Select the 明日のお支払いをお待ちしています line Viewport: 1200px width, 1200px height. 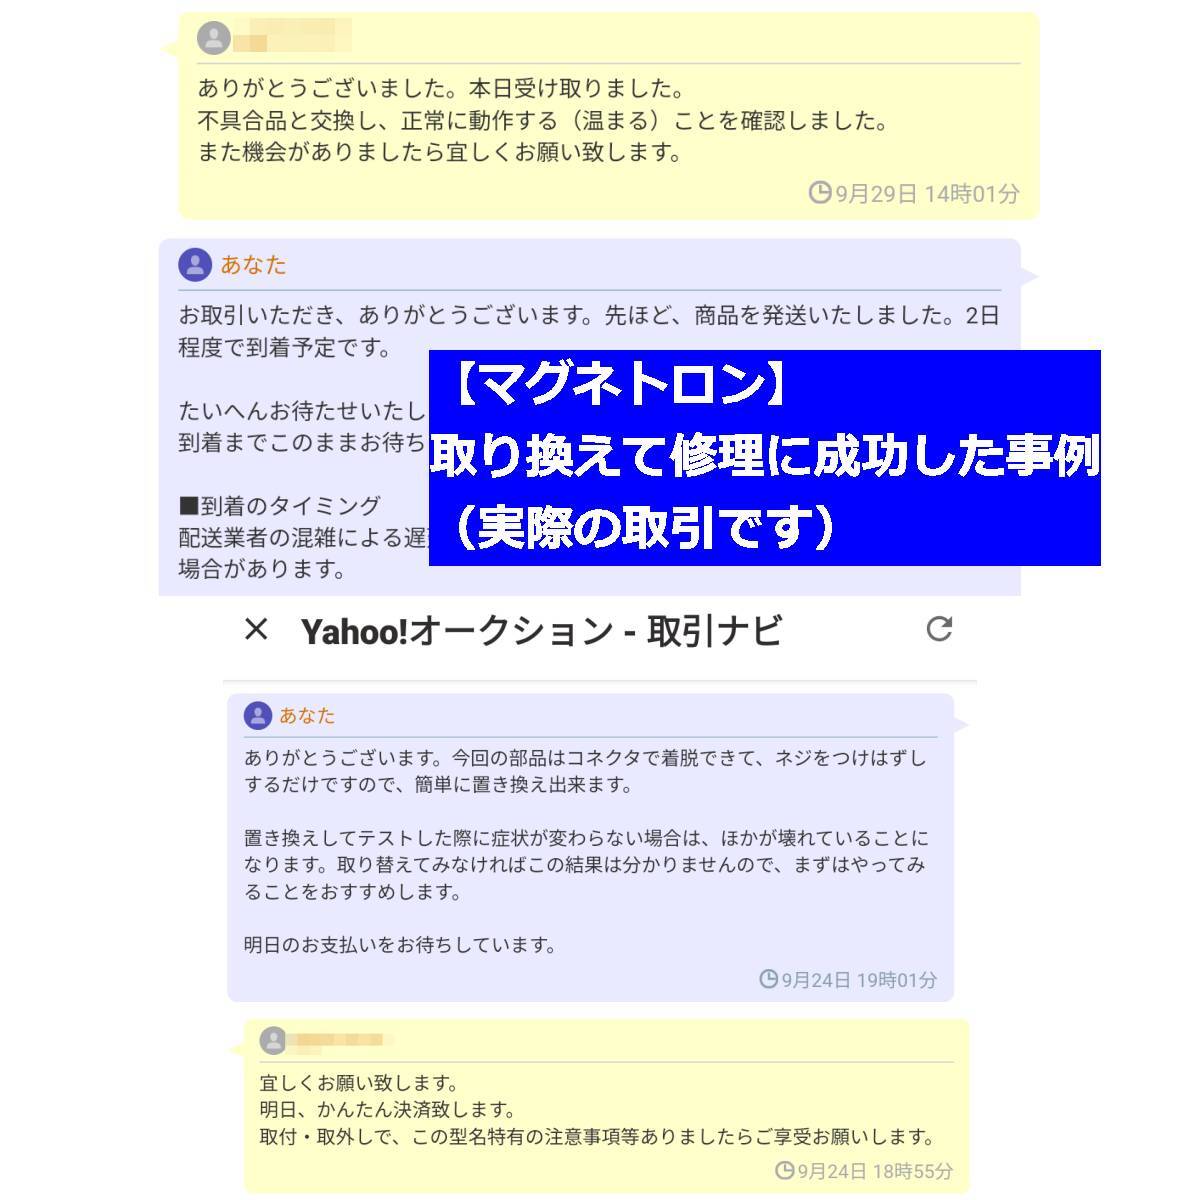point(400,945)
